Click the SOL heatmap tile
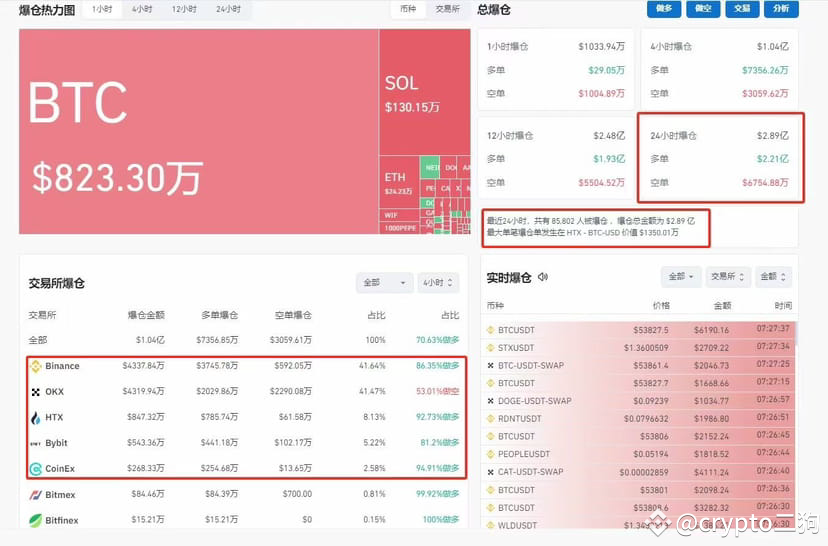The height and width of the screenshot is (546, 828). (x=425, y=92)
